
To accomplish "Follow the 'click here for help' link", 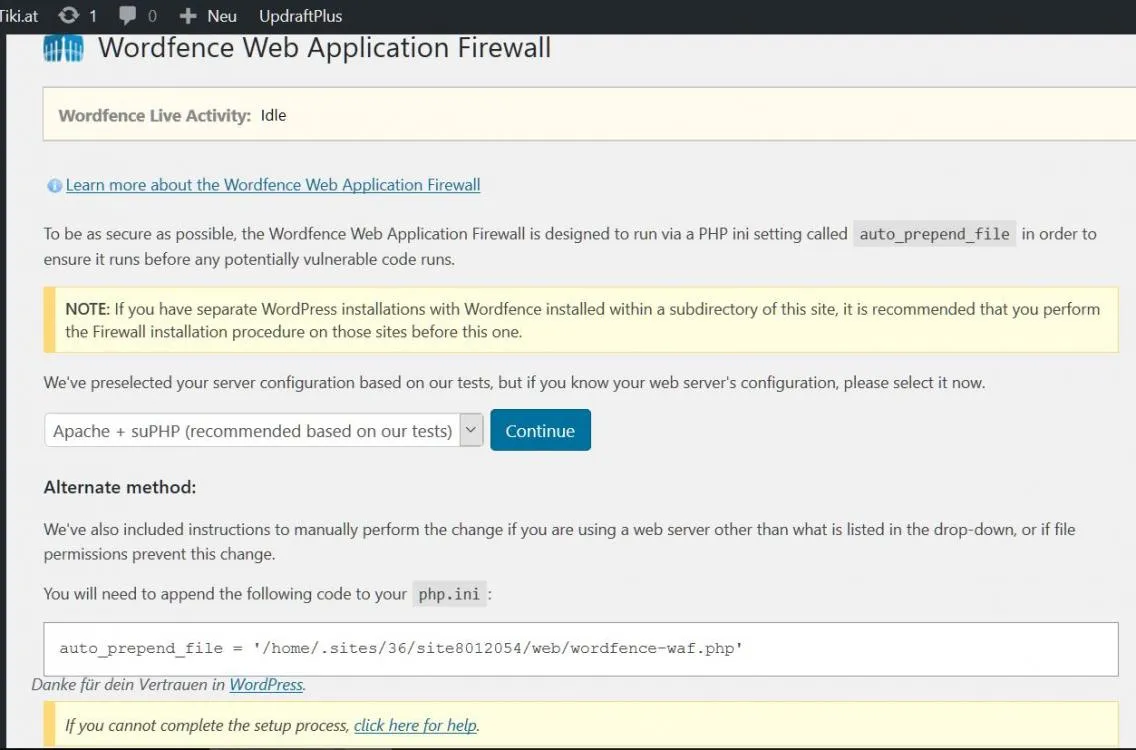I will (x=415, y=725).
